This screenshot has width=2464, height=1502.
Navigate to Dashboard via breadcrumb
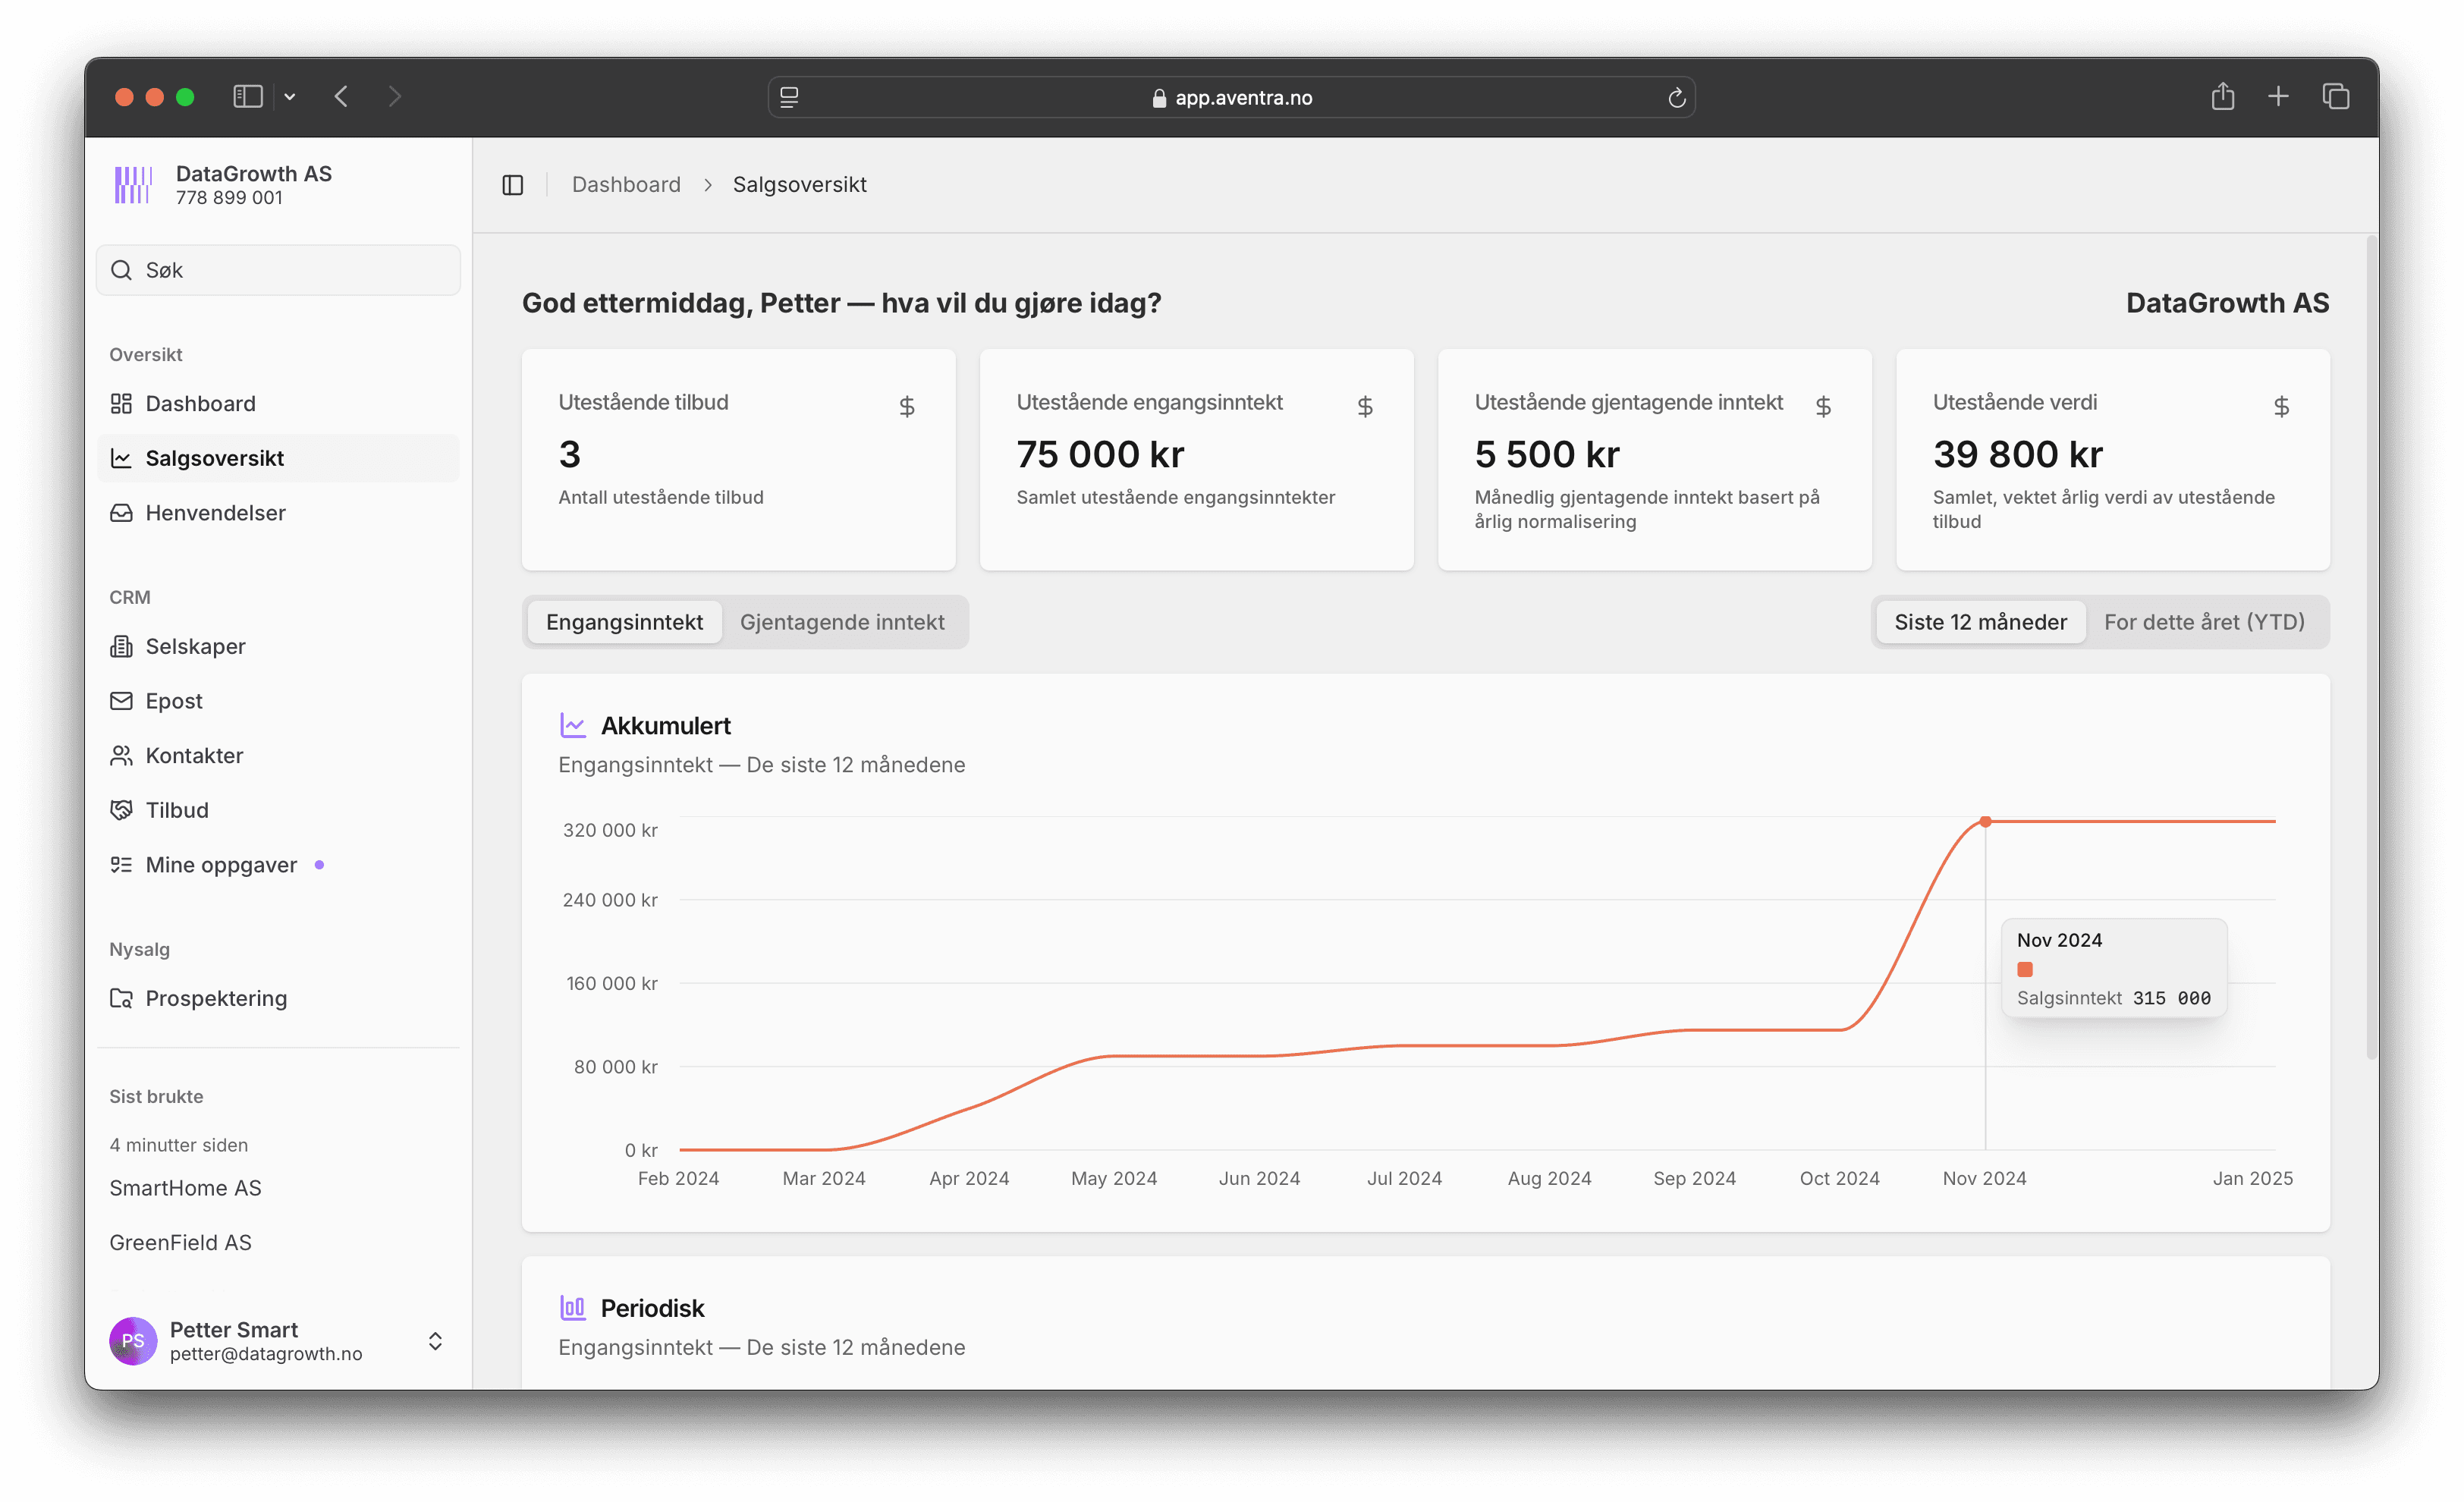(x=625, y=184)
